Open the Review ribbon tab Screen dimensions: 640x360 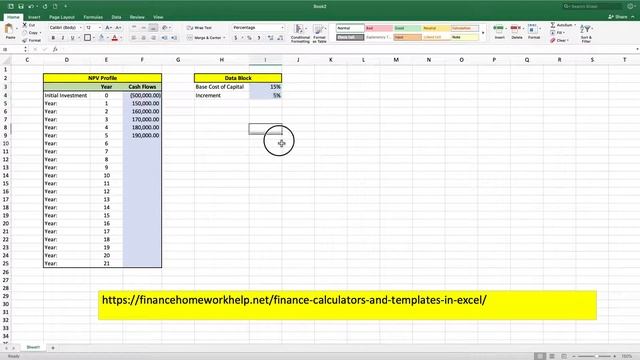coord(137,17)
